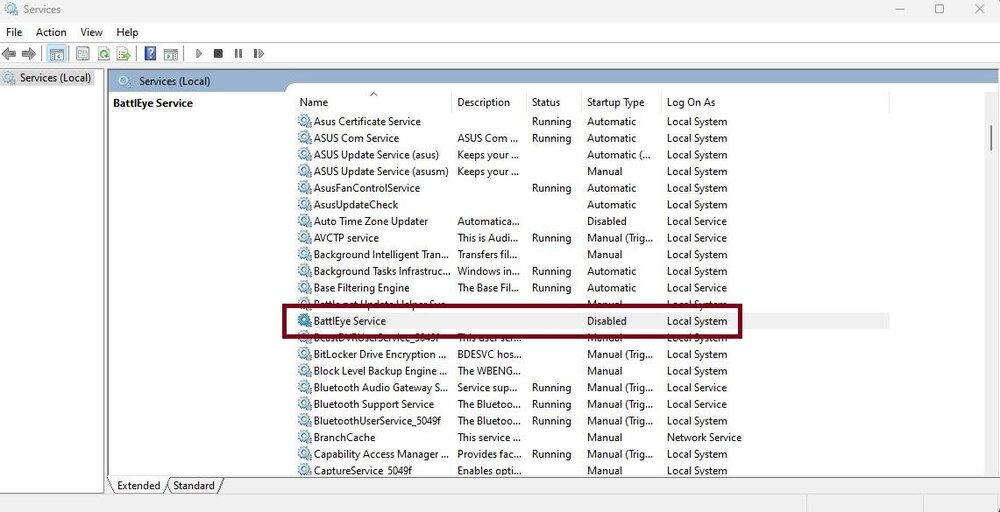Refresh the services list via toolbar
Screen dimensions: 1000x512
tap(103, 54)
